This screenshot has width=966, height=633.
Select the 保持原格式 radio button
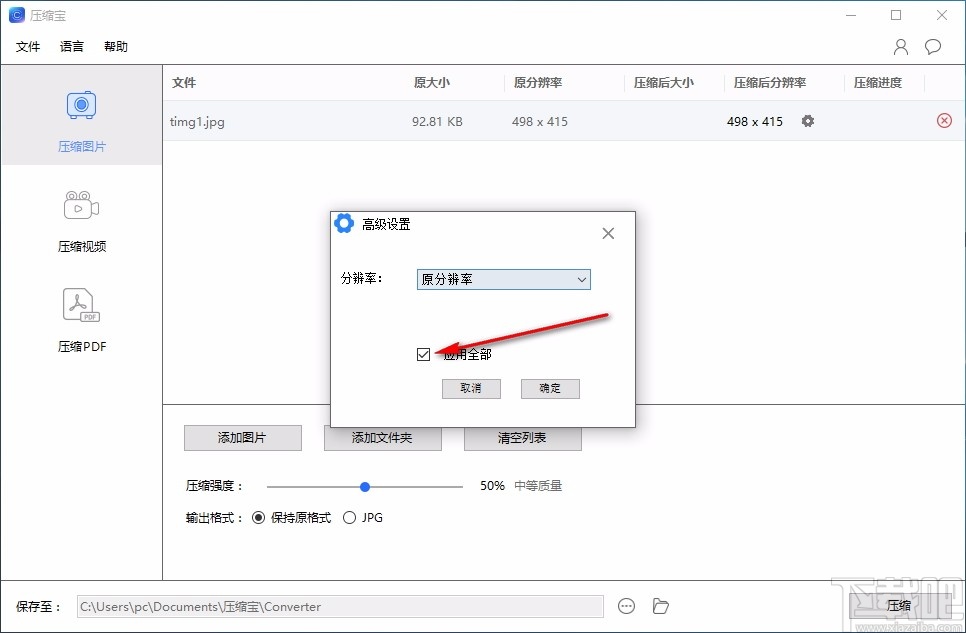(258, 517)
